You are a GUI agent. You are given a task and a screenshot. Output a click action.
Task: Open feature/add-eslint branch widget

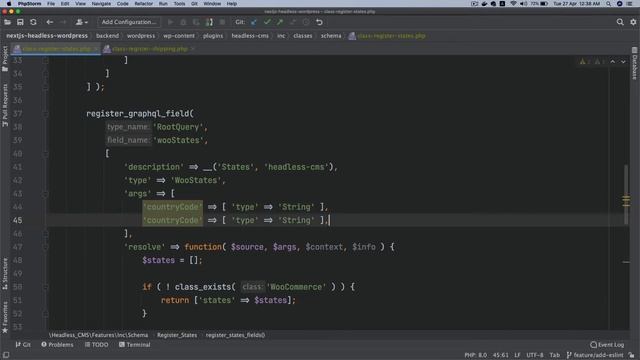[595, 356]
